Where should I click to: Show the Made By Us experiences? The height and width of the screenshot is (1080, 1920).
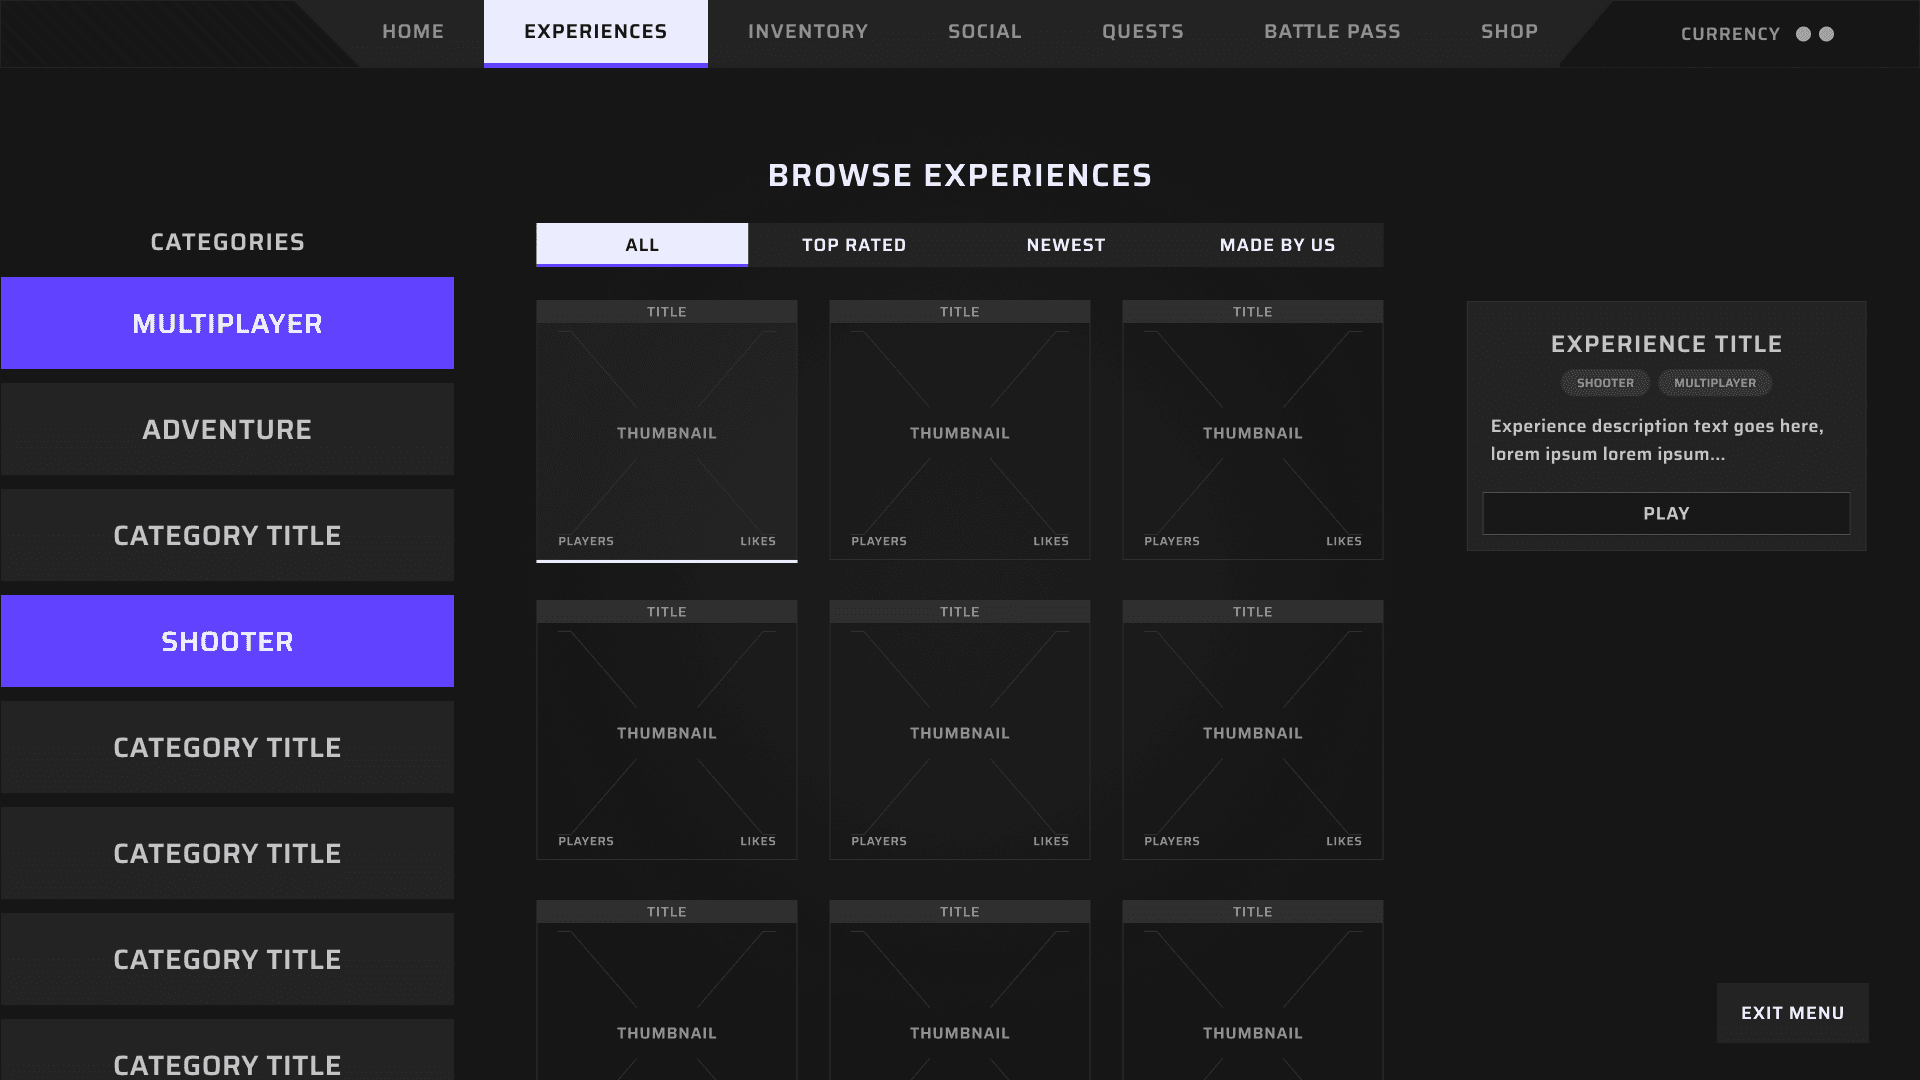[1277, 245]
